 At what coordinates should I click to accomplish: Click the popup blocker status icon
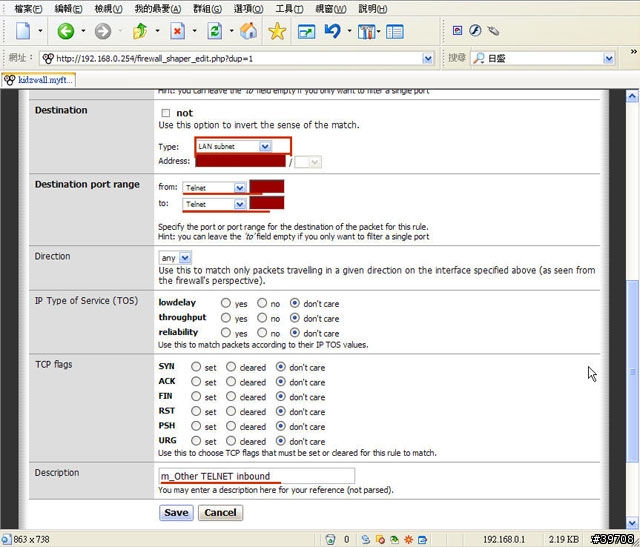point(380,539)
